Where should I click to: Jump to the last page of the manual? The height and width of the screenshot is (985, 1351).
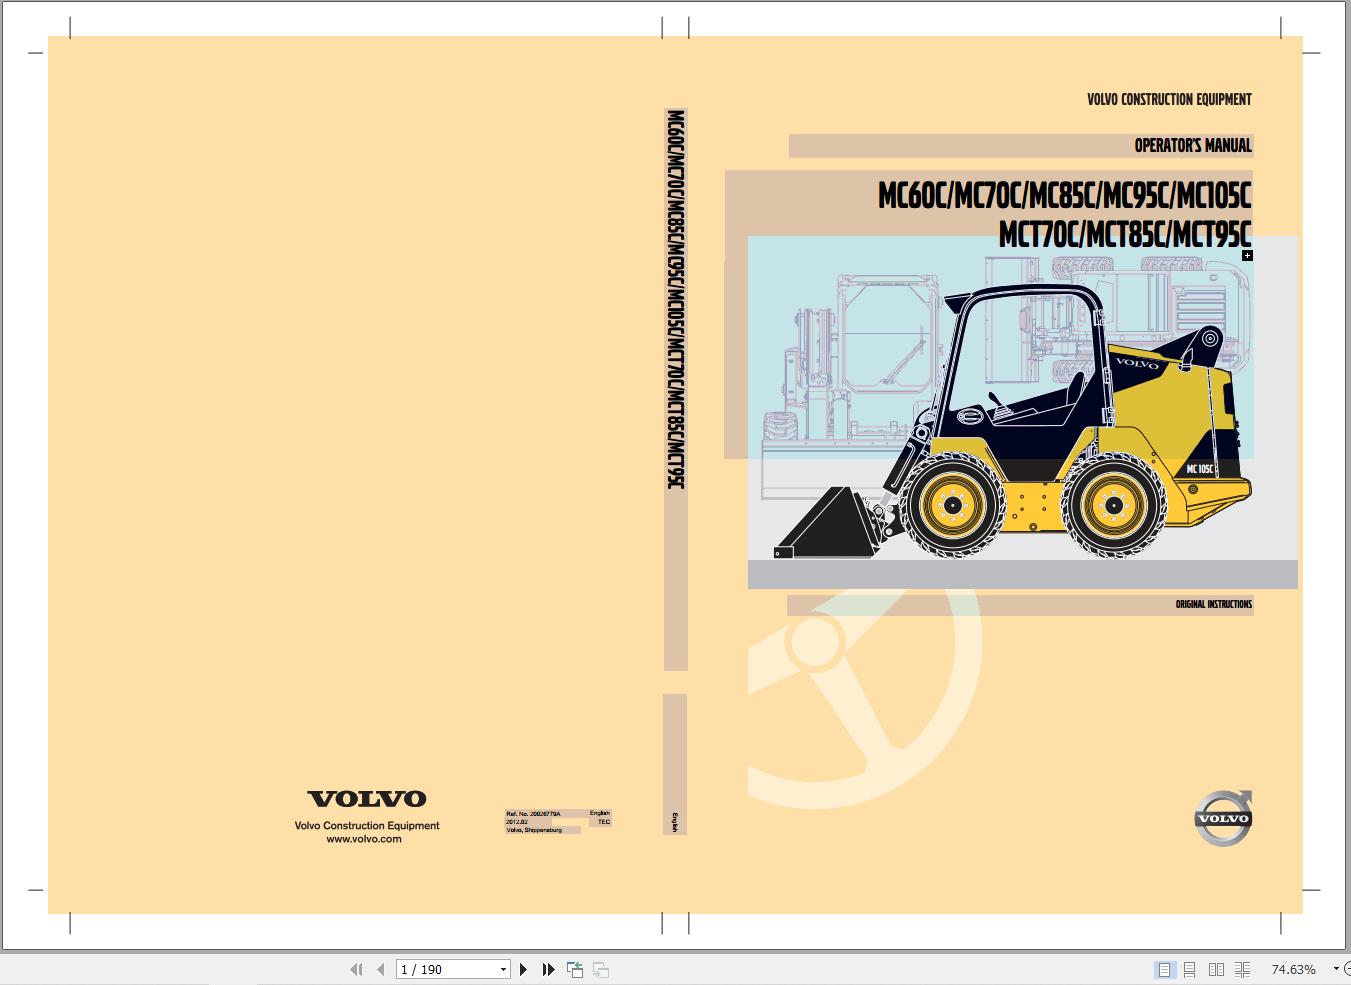click(548, 969)
